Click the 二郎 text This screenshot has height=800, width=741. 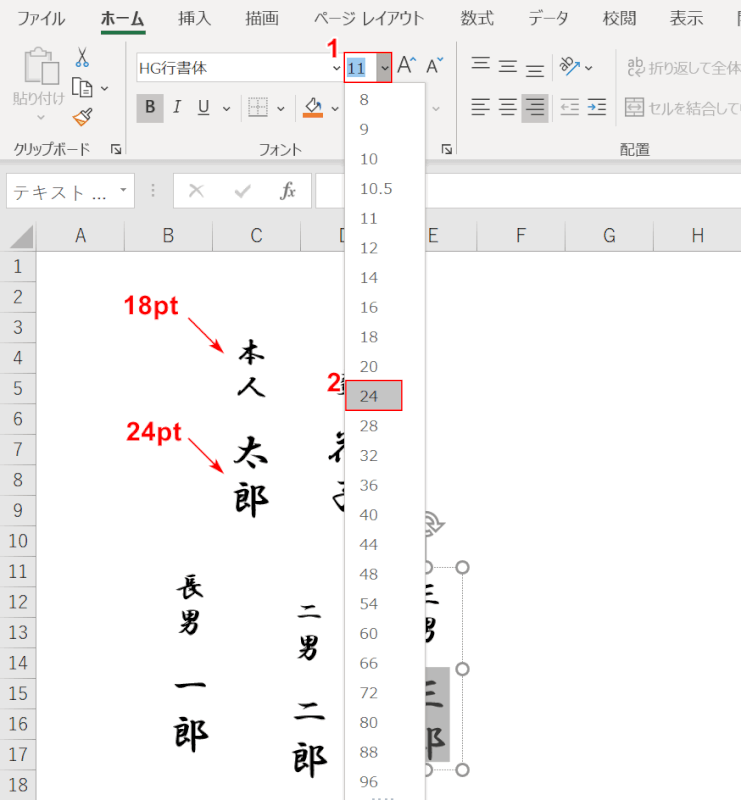coord(310,739)
